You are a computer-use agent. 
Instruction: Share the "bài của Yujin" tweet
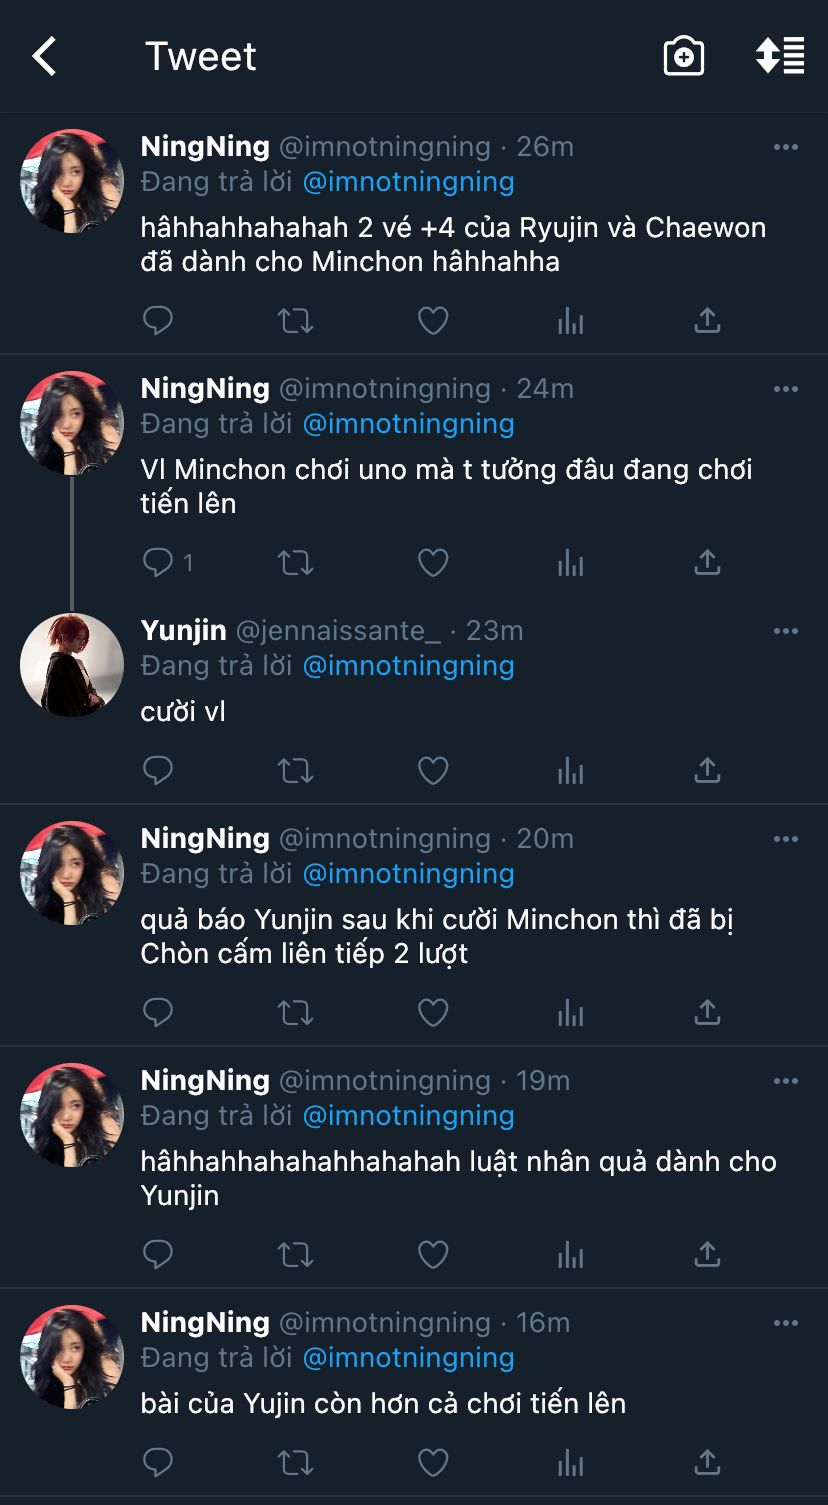point(707,1463)
